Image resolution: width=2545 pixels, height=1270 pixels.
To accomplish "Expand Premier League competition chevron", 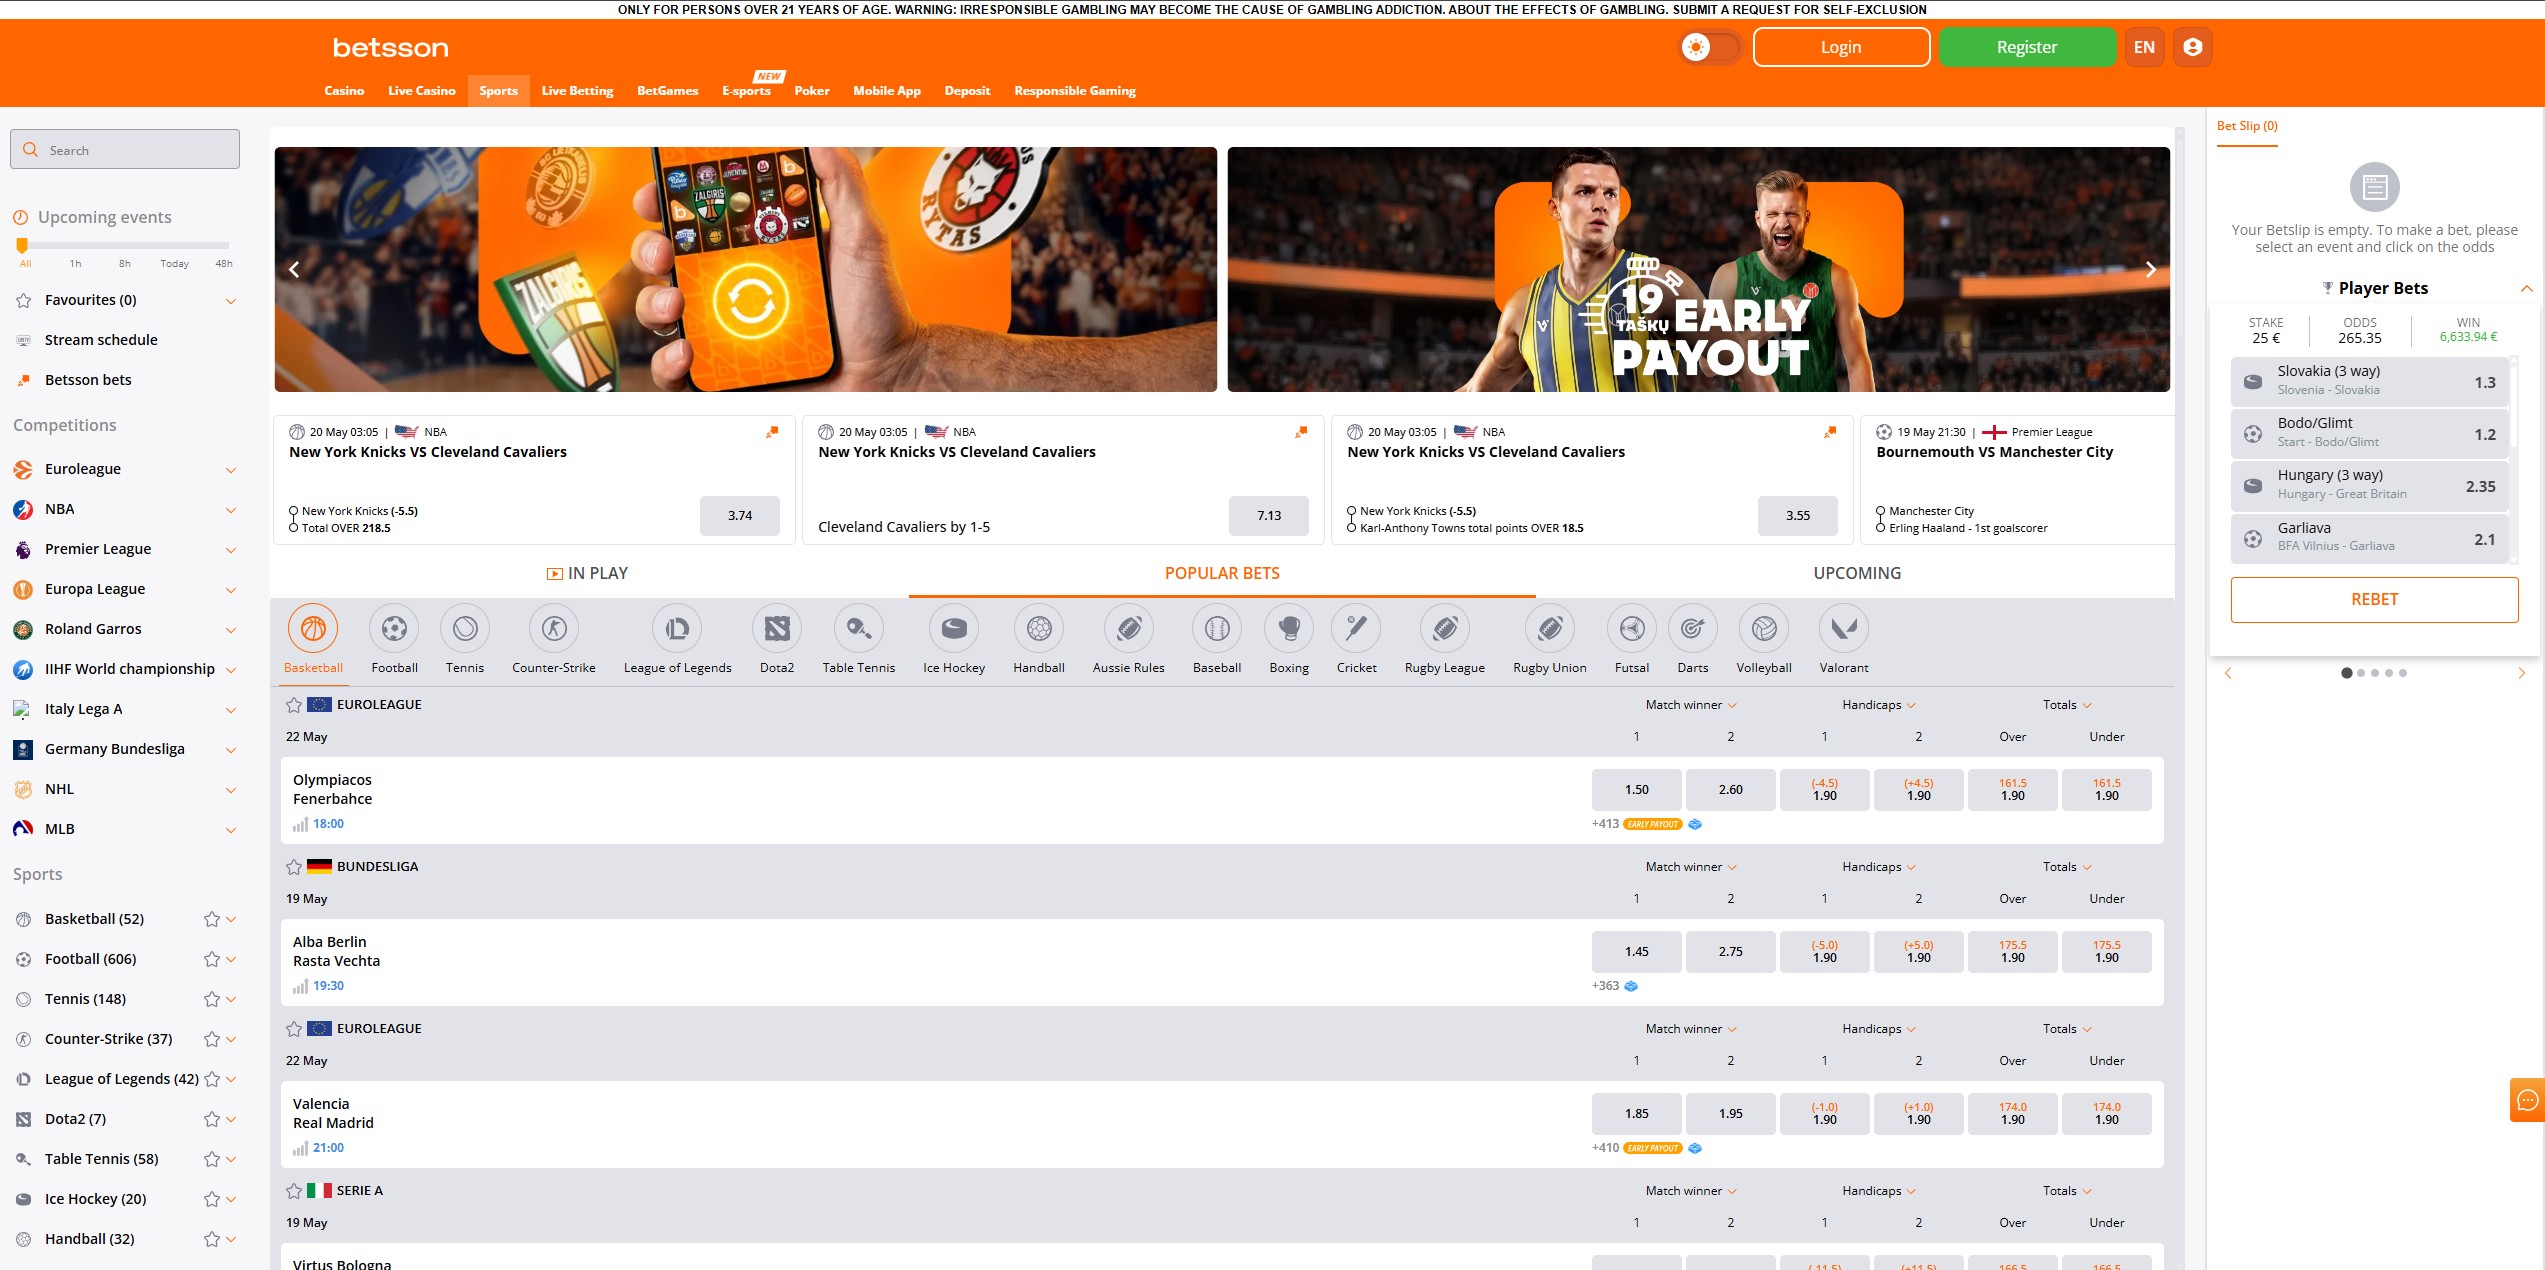I will tap(231, 550).
